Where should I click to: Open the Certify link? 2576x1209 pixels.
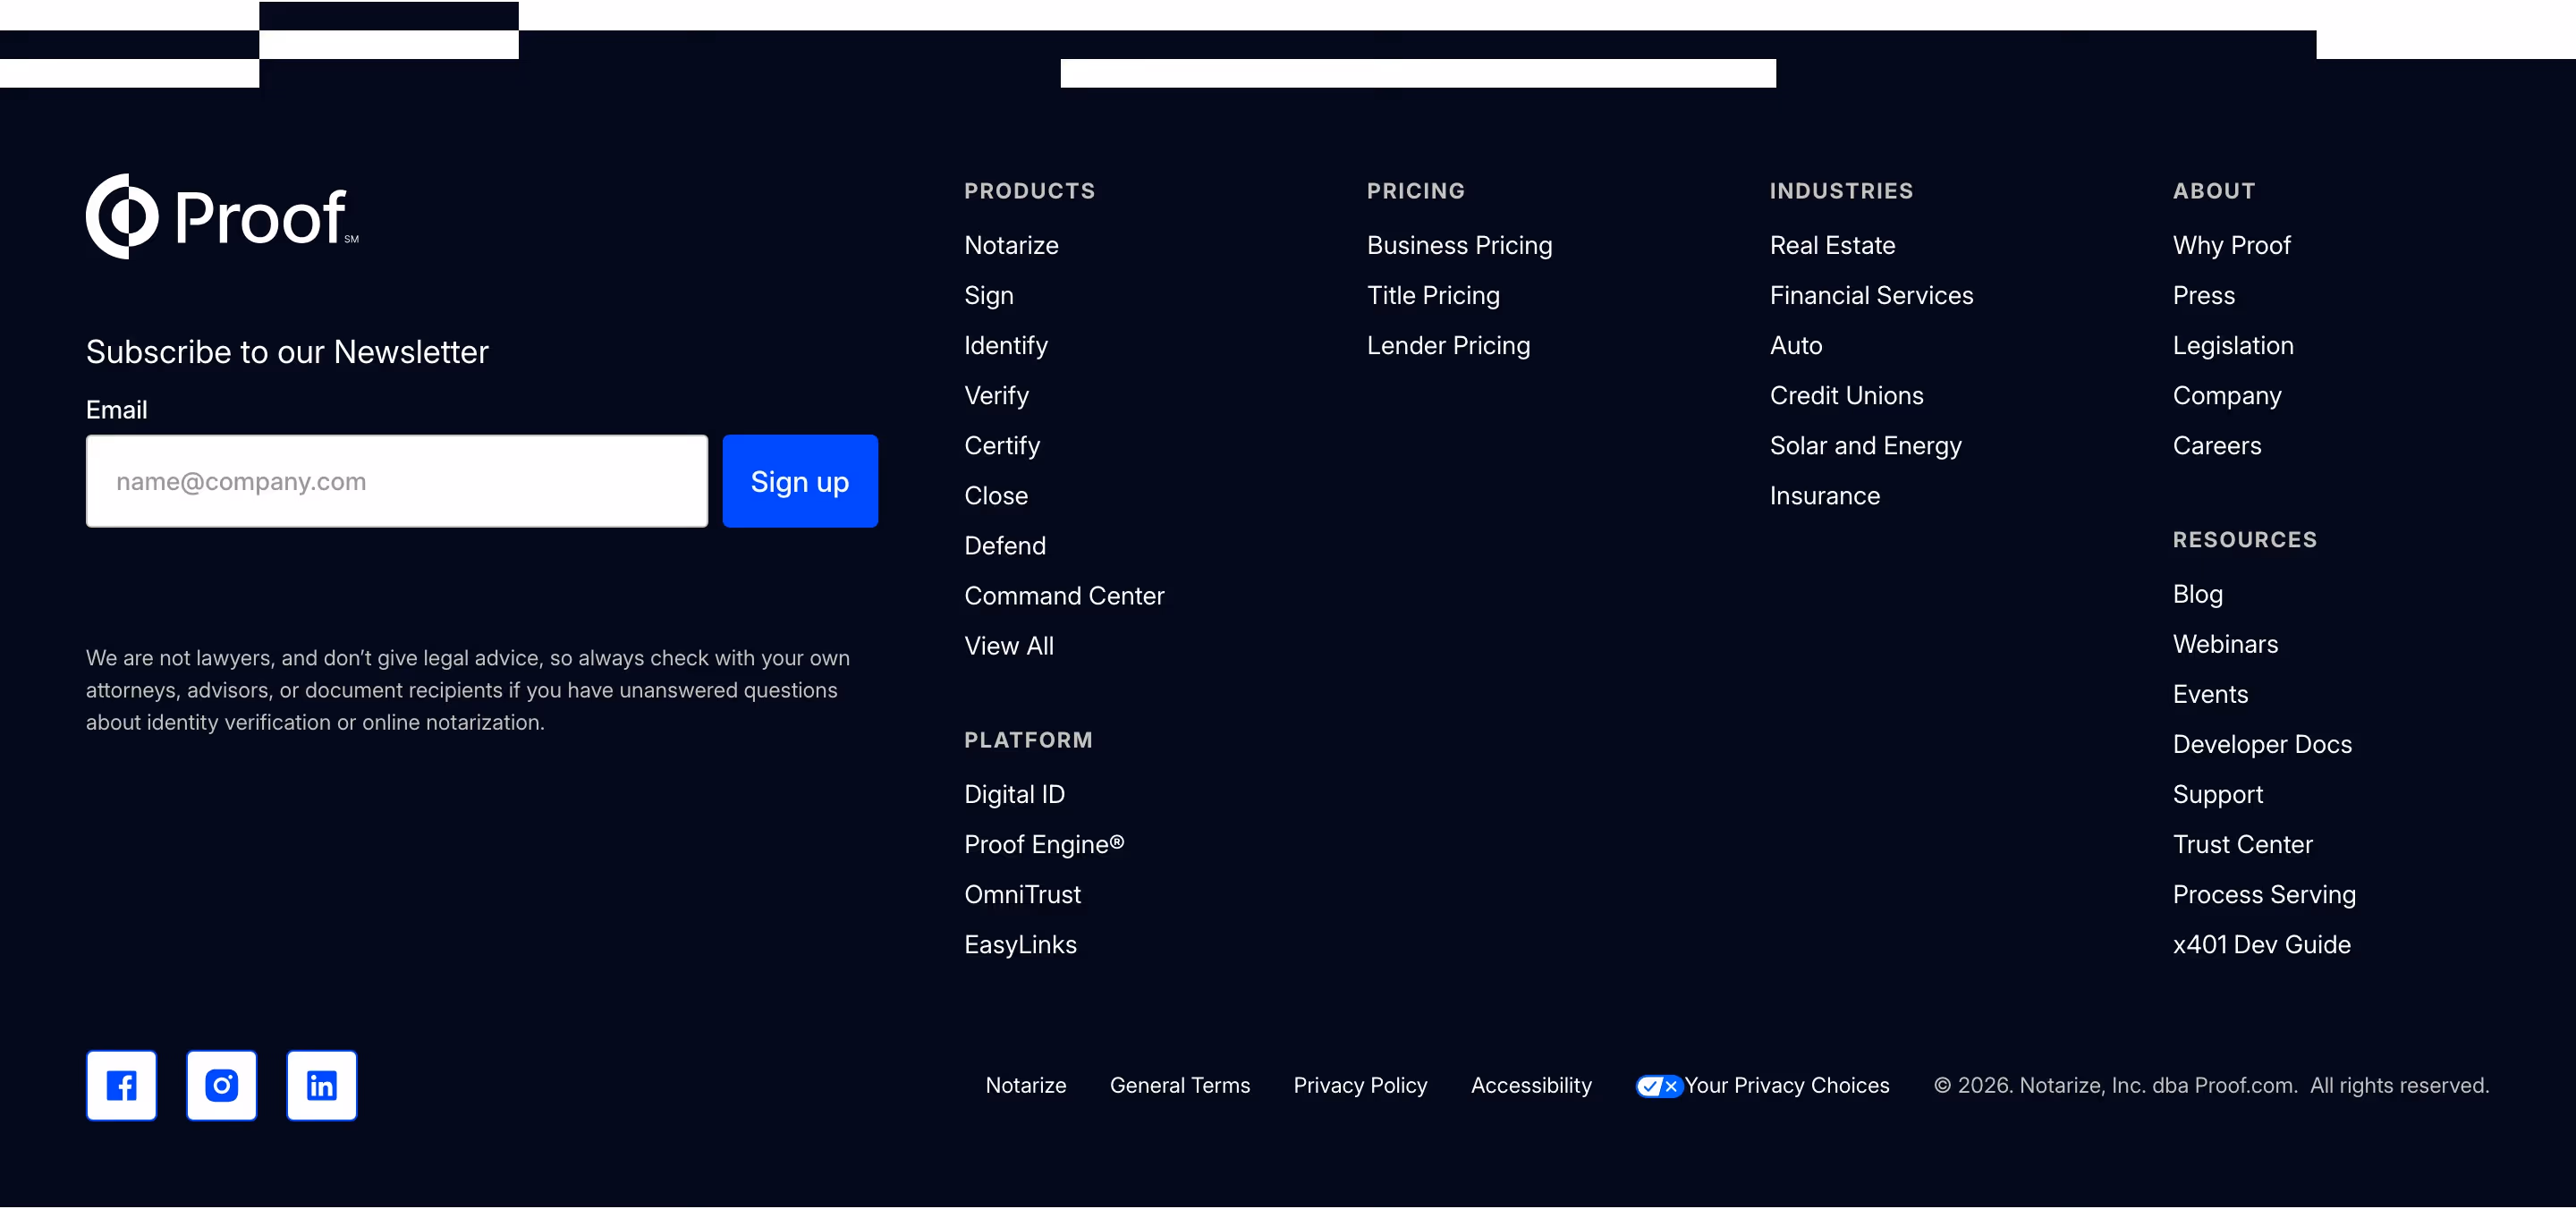(x=1002, y=445)
